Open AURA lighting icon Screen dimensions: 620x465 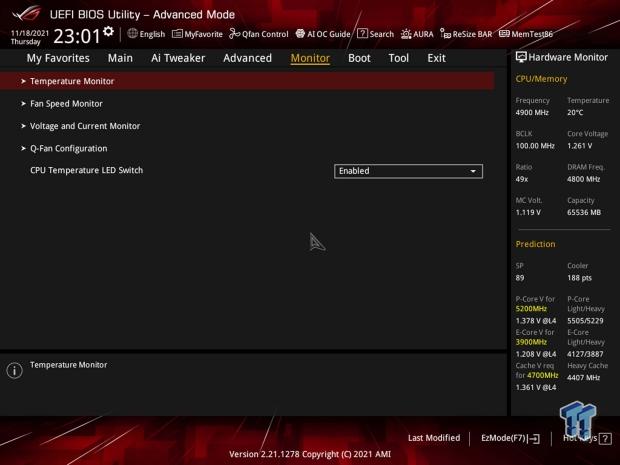click(x=406, y=34)
